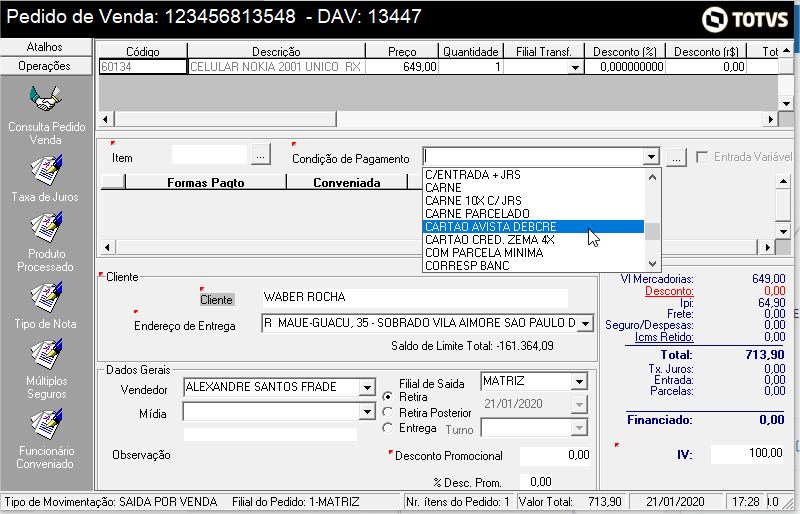Click items grid horizontal scrollbar right arrow
800x514 pixels.
coord(770,119)
